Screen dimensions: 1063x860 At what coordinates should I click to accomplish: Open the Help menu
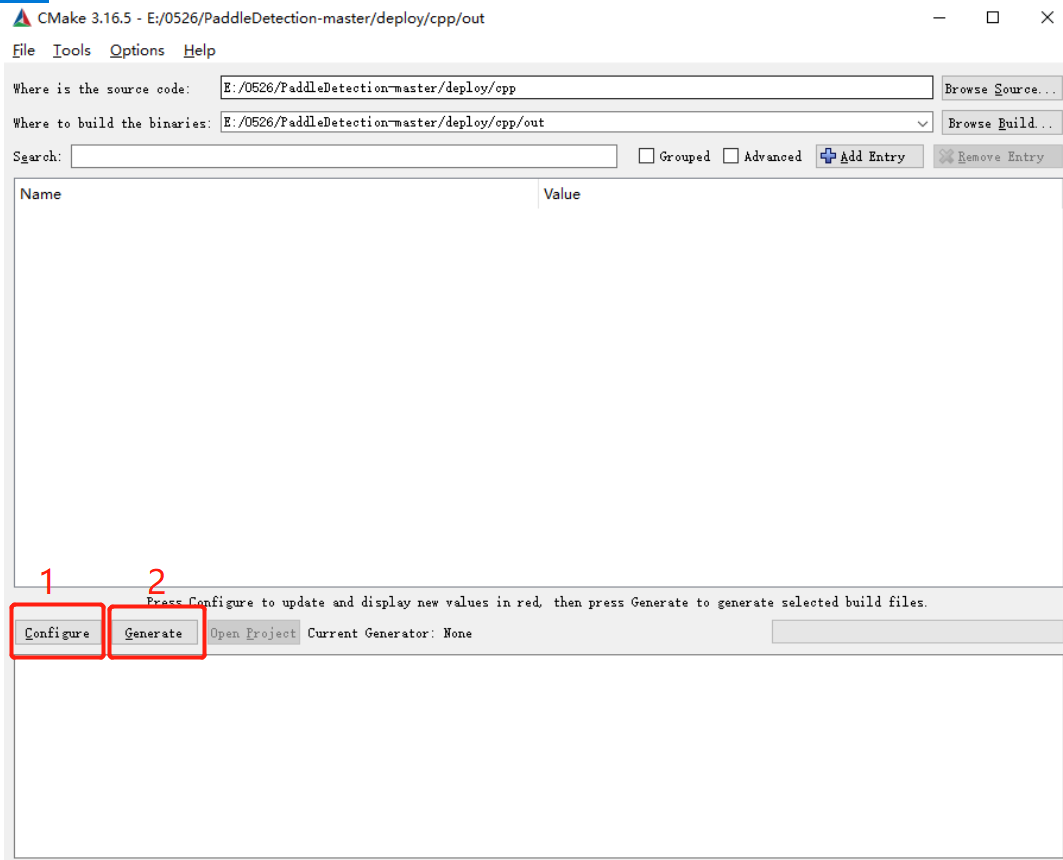(x=199, y=50)
